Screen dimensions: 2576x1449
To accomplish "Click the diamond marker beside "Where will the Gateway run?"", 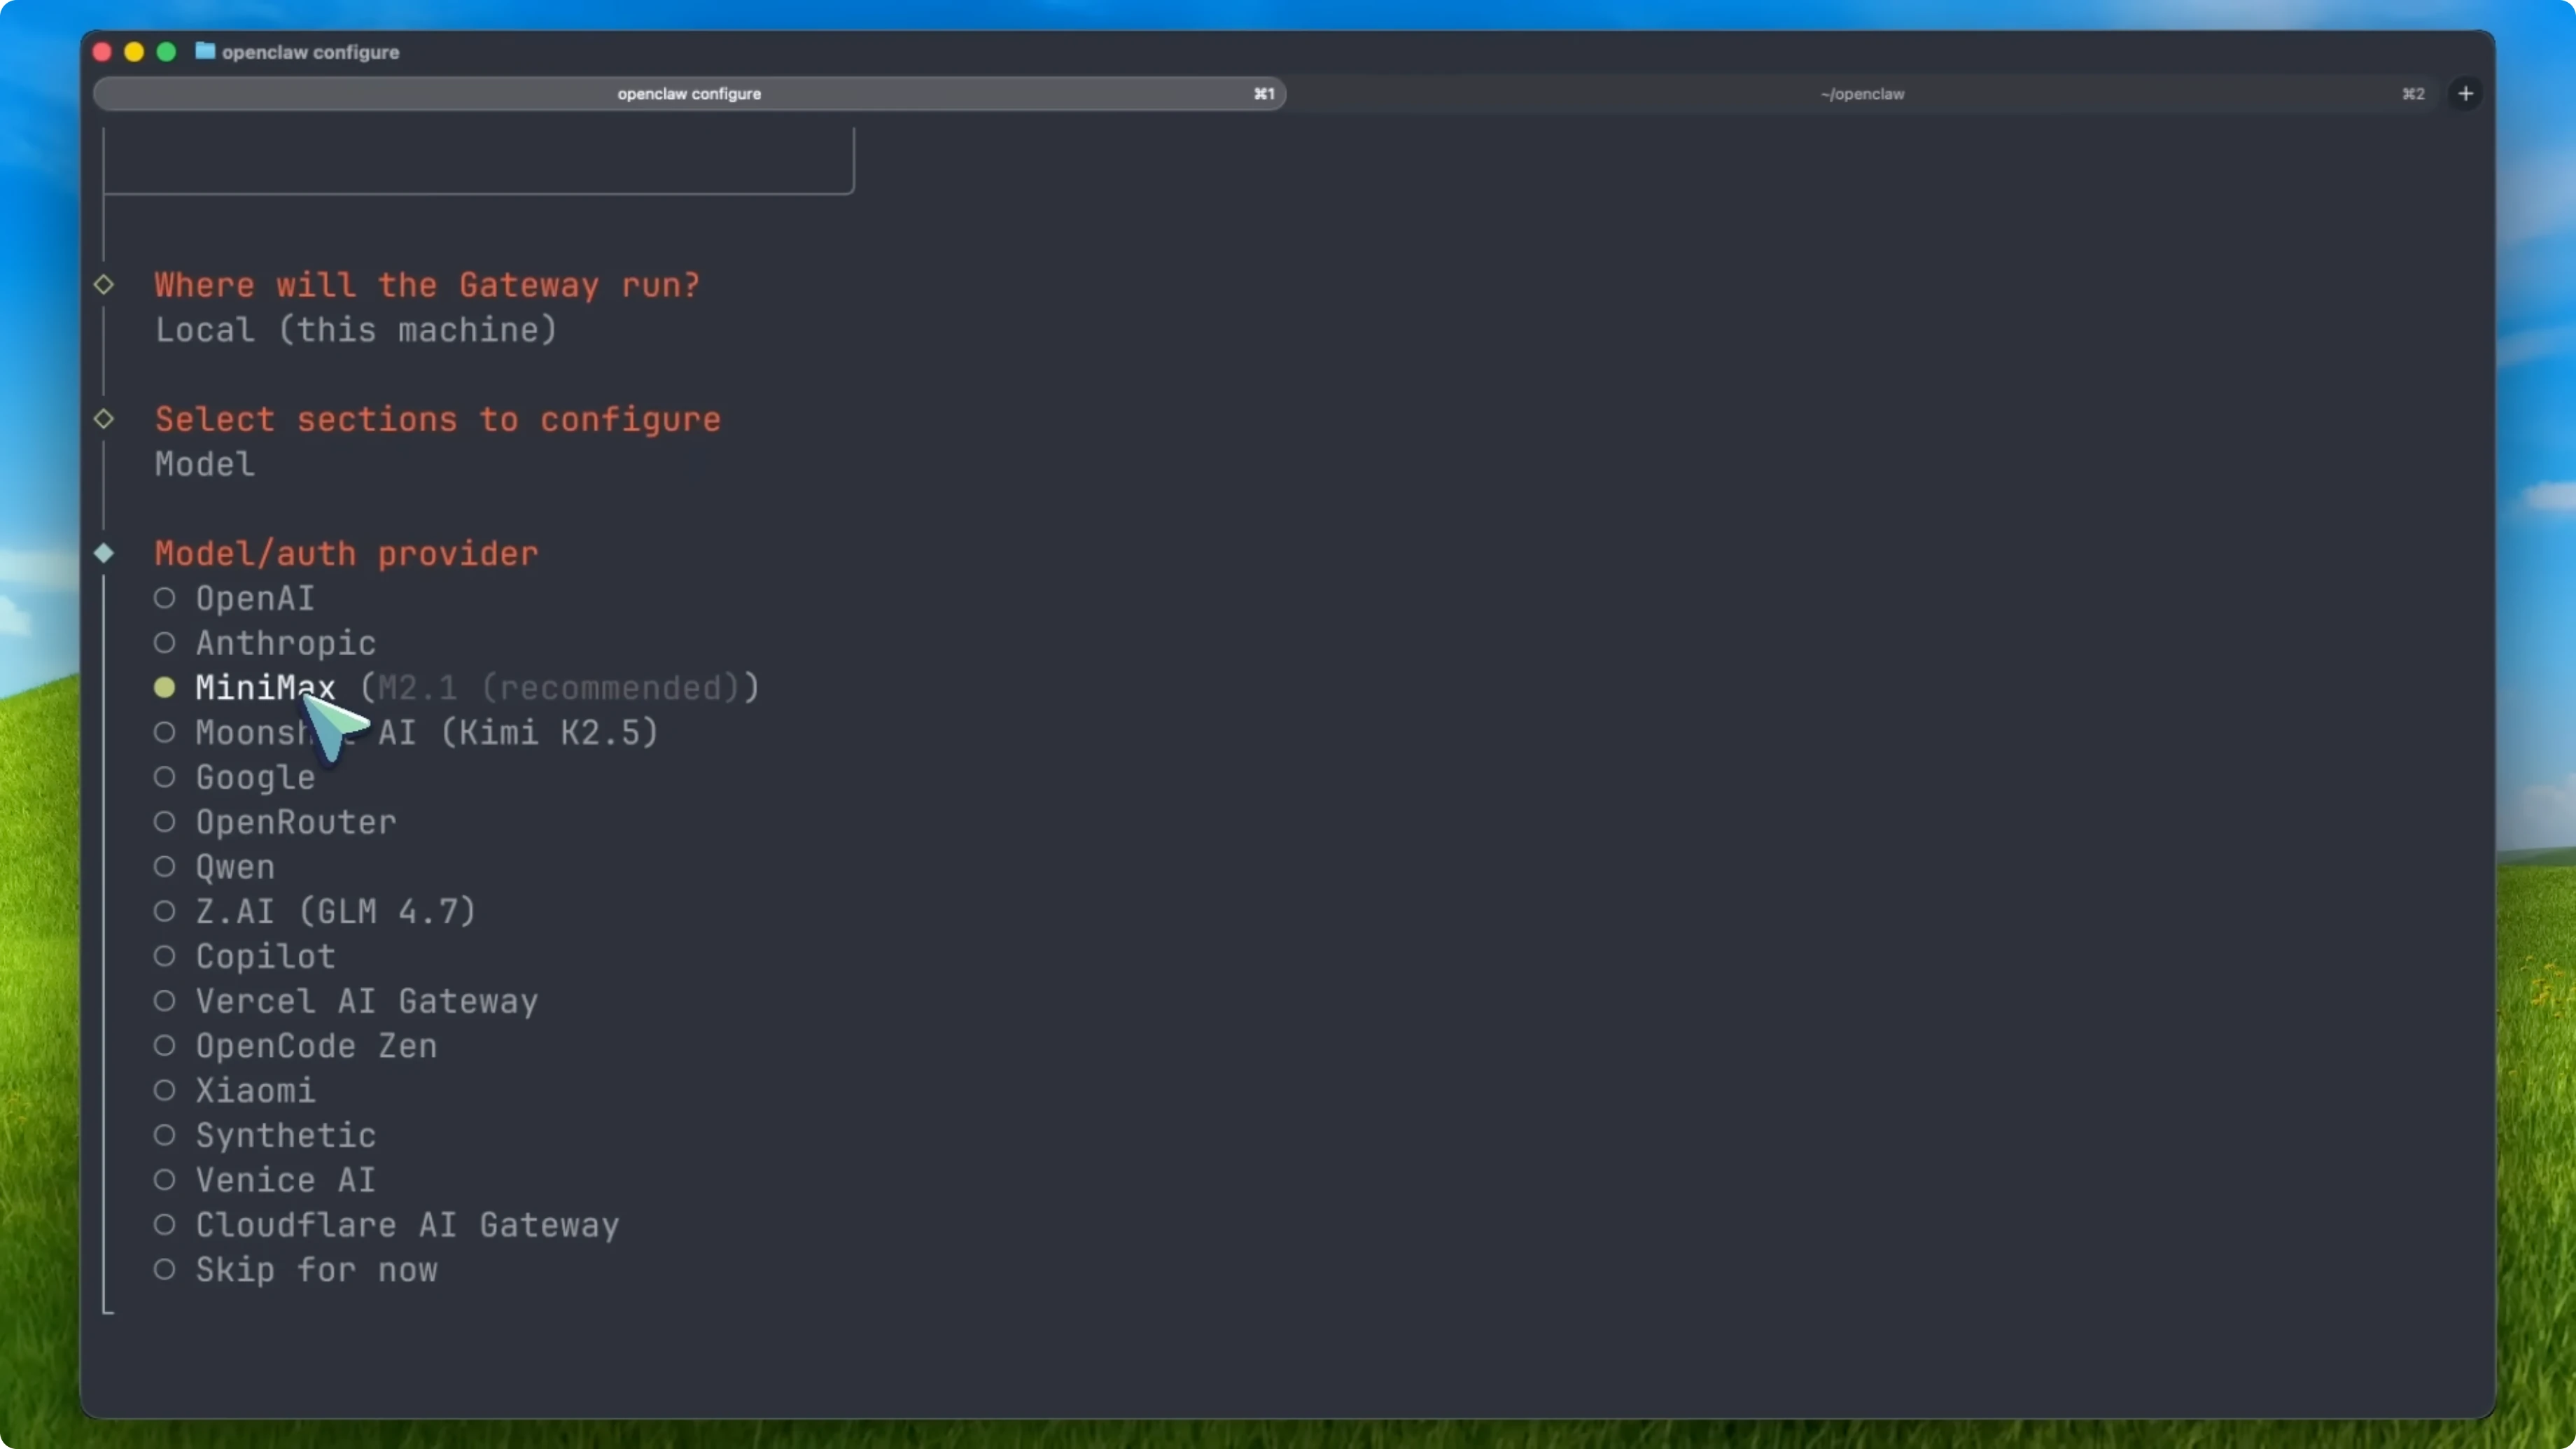I will [x=103, y=285].
